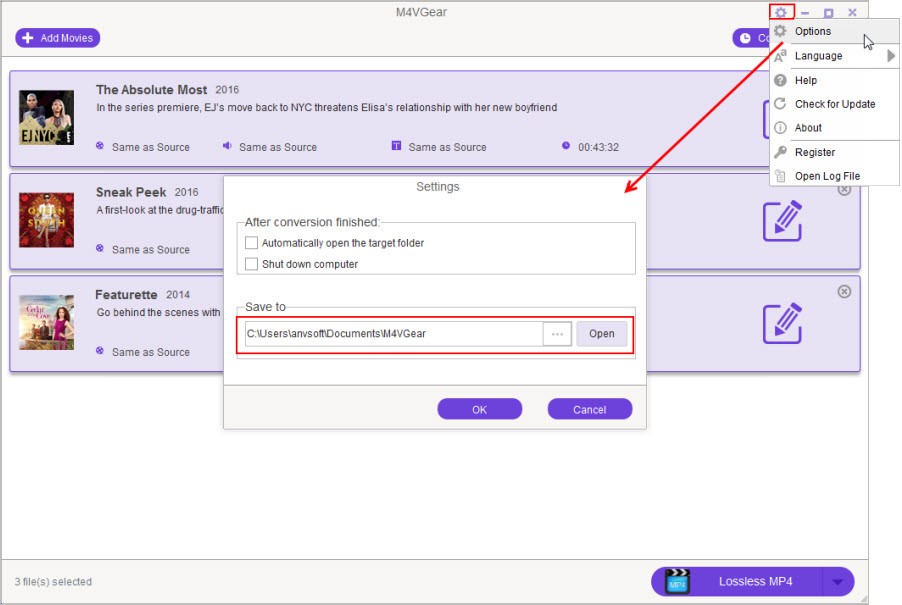Remove the Featurette movie with X icon
The height and width of the screenshot is (605, 902).
[844, 292]
